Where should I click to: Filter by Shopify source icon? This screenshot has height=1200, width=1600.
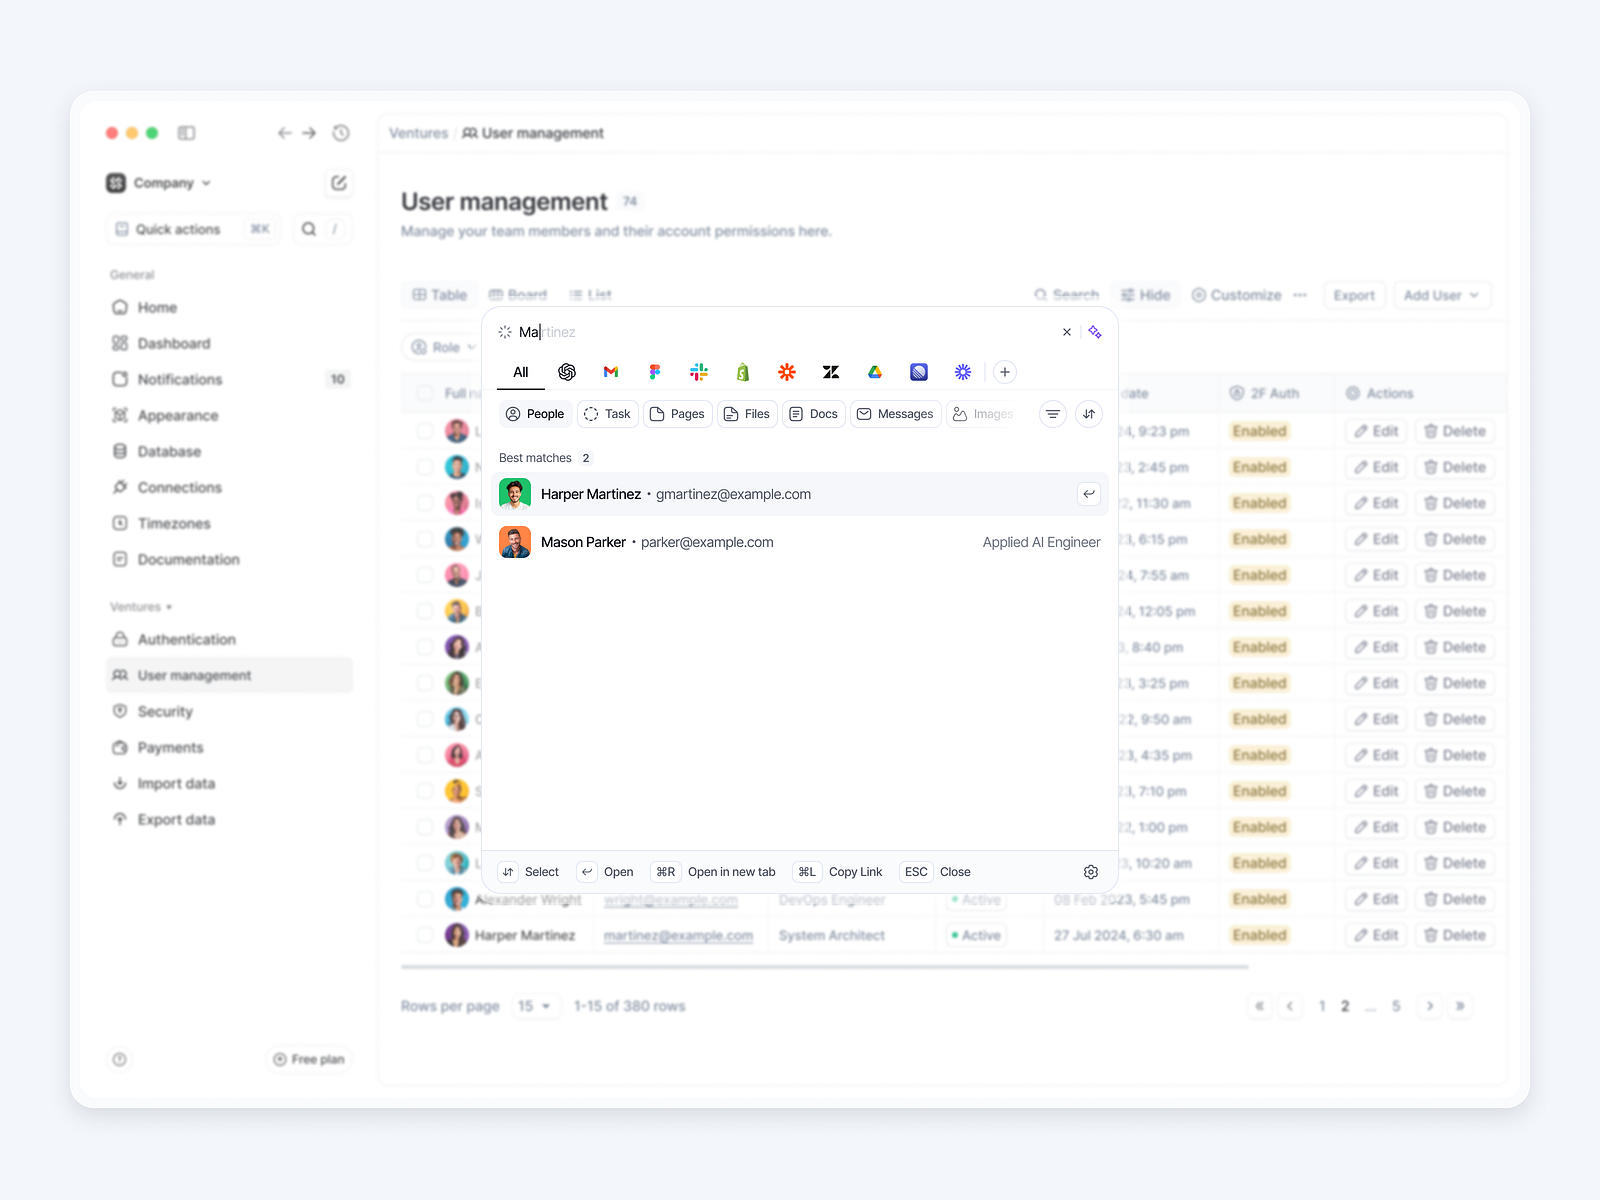(743, 372)
